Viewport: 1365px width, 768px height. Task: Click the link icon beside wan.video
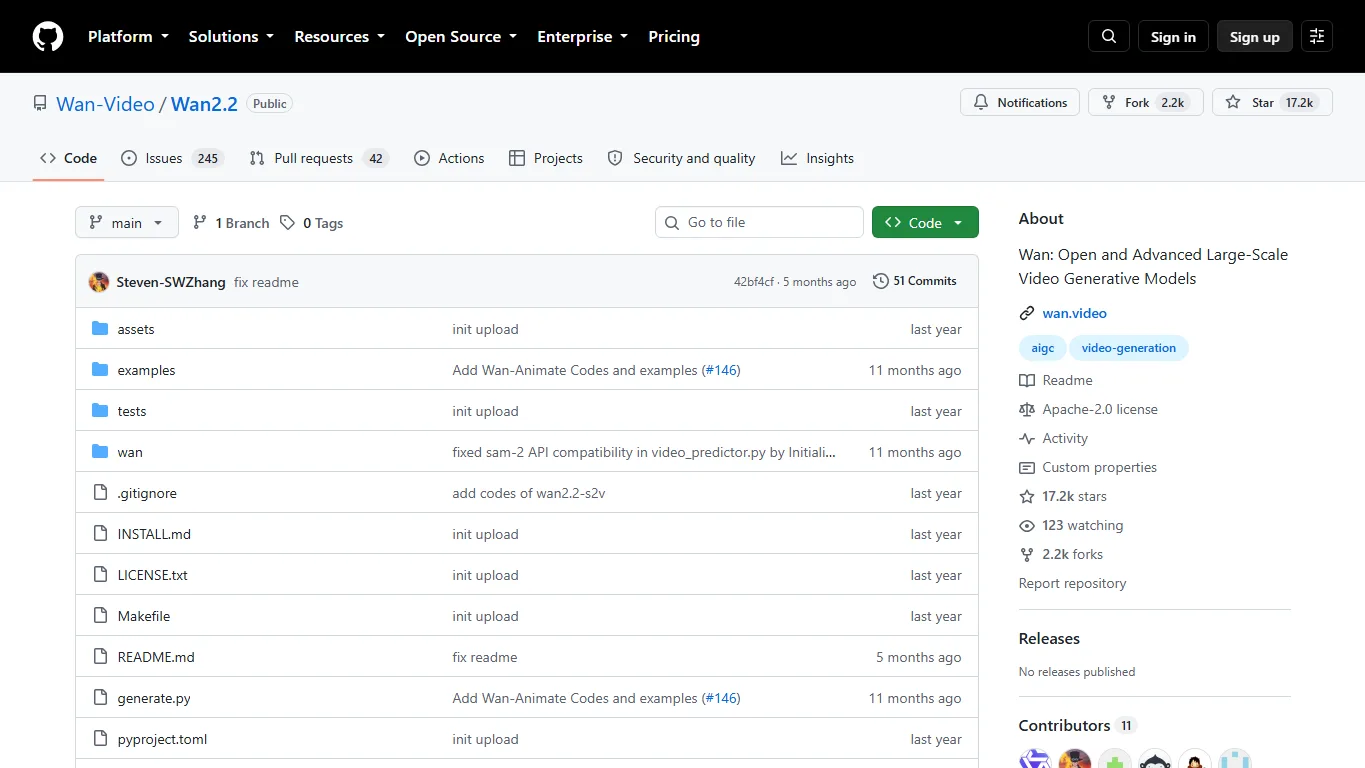pos(1027,313)
